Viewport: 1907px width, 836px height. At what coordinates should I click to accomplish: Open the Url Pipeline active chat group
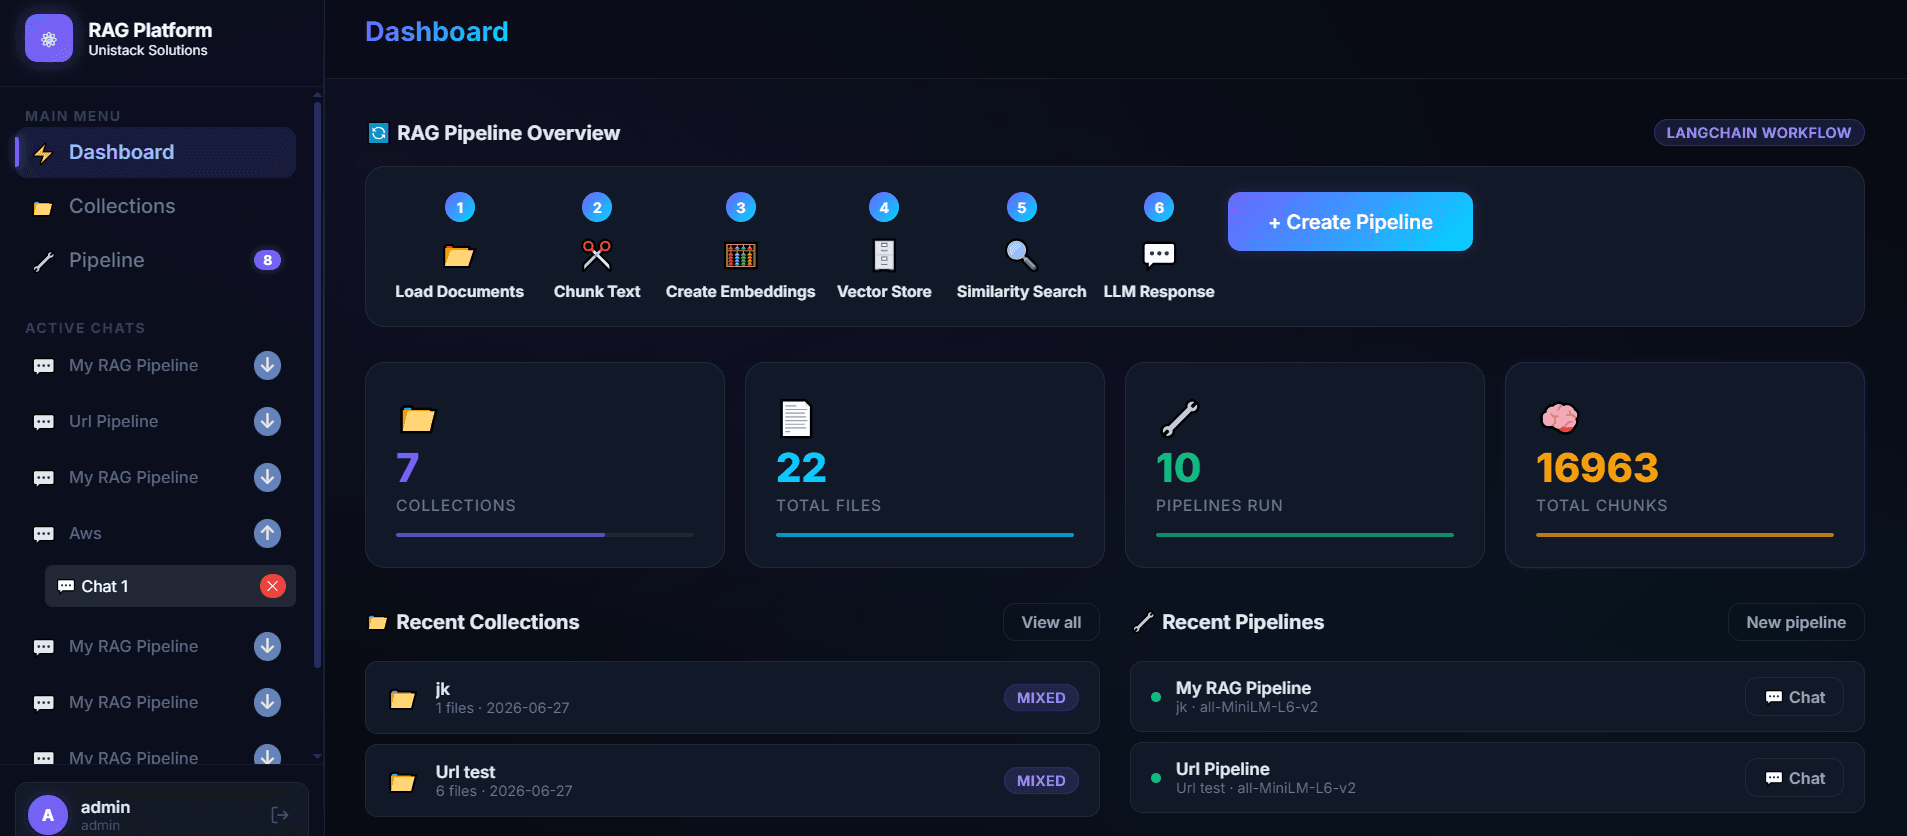point(156,421)
